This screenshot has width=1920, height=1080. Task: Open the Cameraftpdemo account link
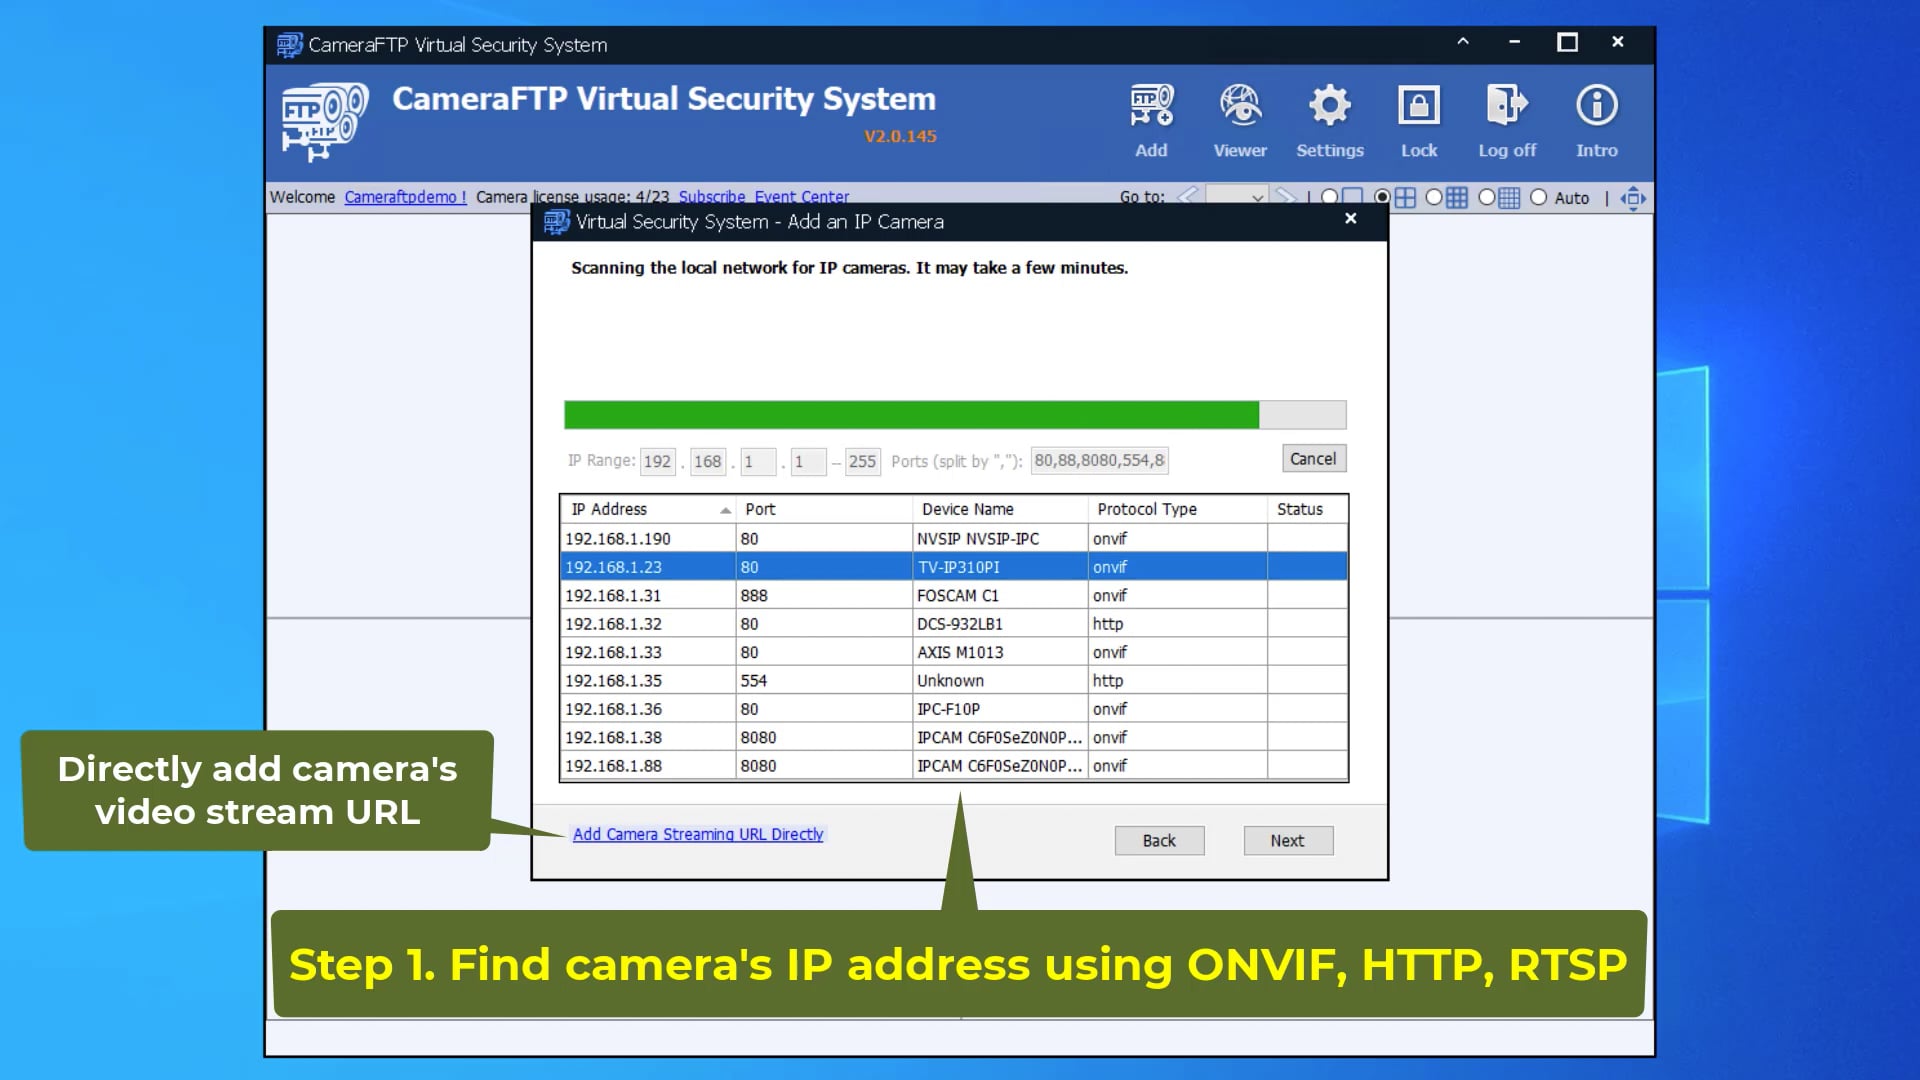(x=405, y=197)
